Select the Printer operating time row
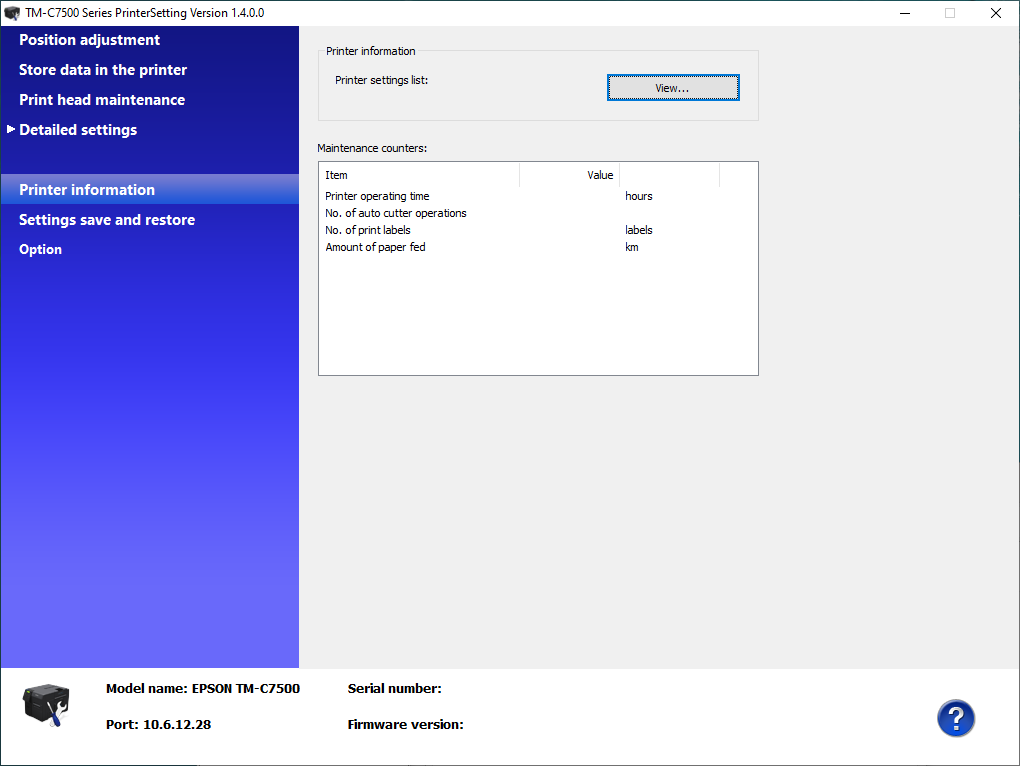 (377, 196)
